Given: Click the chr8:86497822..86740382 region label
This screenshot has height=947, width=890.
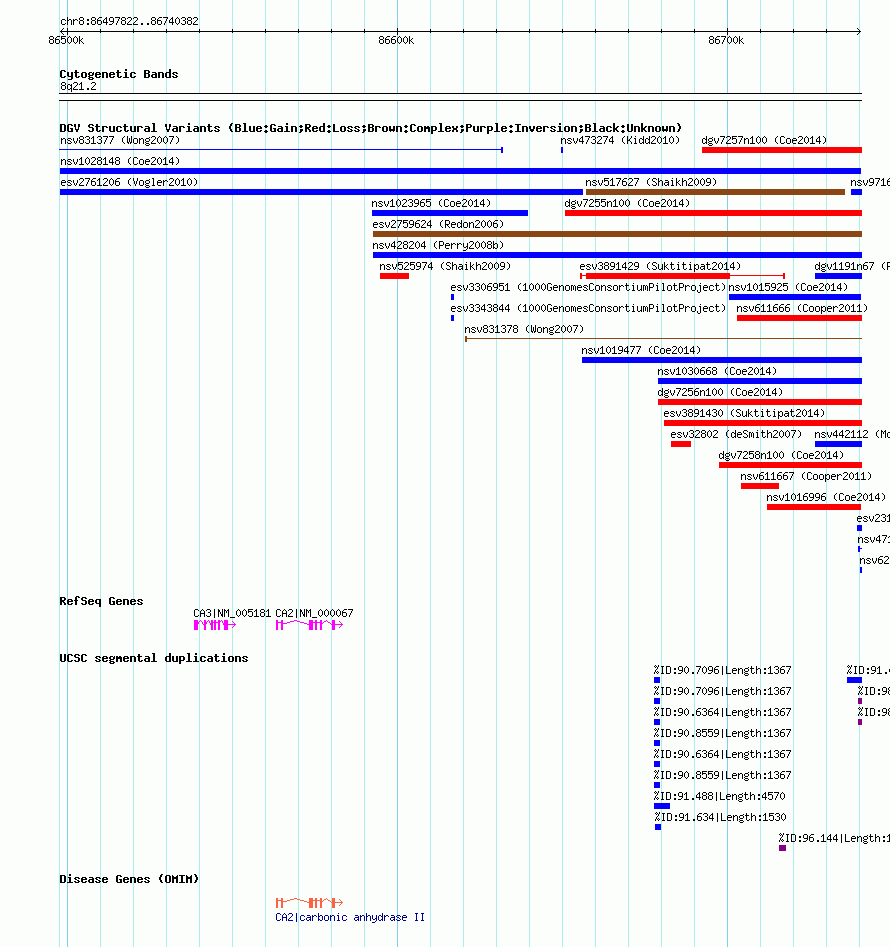Looking at the screenshot, I should pos(129,21).
